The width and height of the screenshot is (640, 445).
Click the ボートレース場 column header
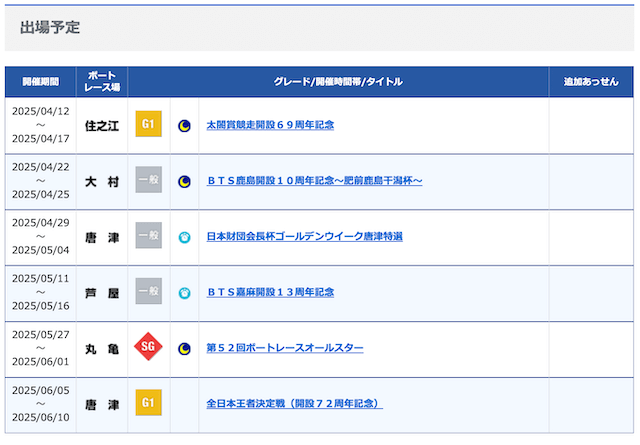102,82
